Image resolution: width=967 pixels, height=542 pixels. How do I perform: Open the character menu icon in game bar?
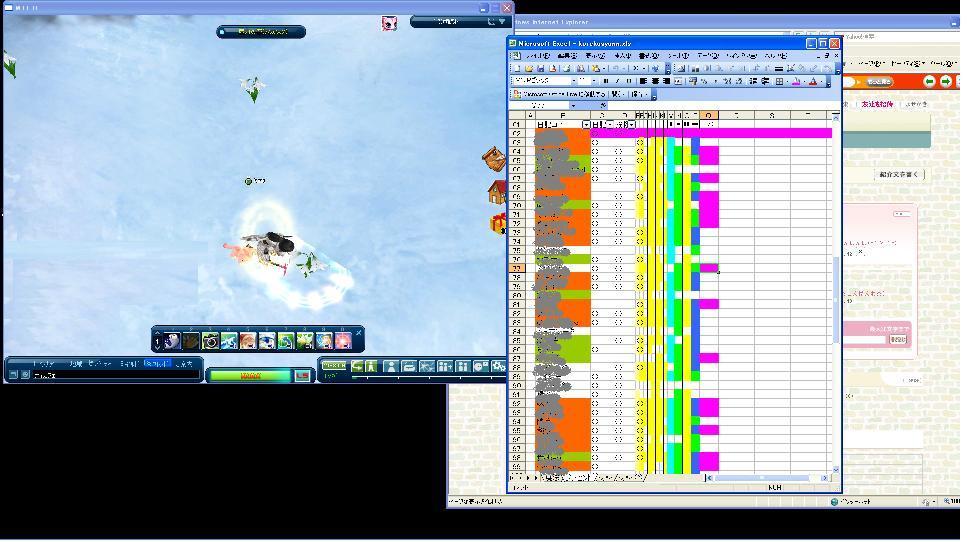pyautogui.click(x=390, y=366)
